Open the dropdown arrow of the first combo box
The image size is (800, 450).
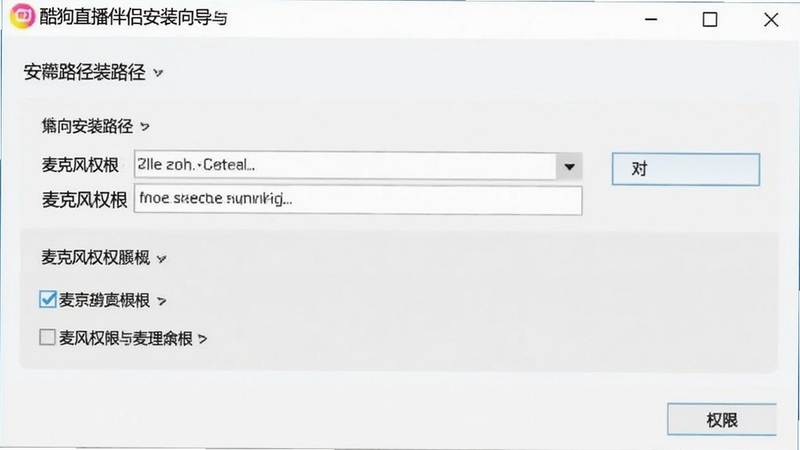click(x=569, y=166)
